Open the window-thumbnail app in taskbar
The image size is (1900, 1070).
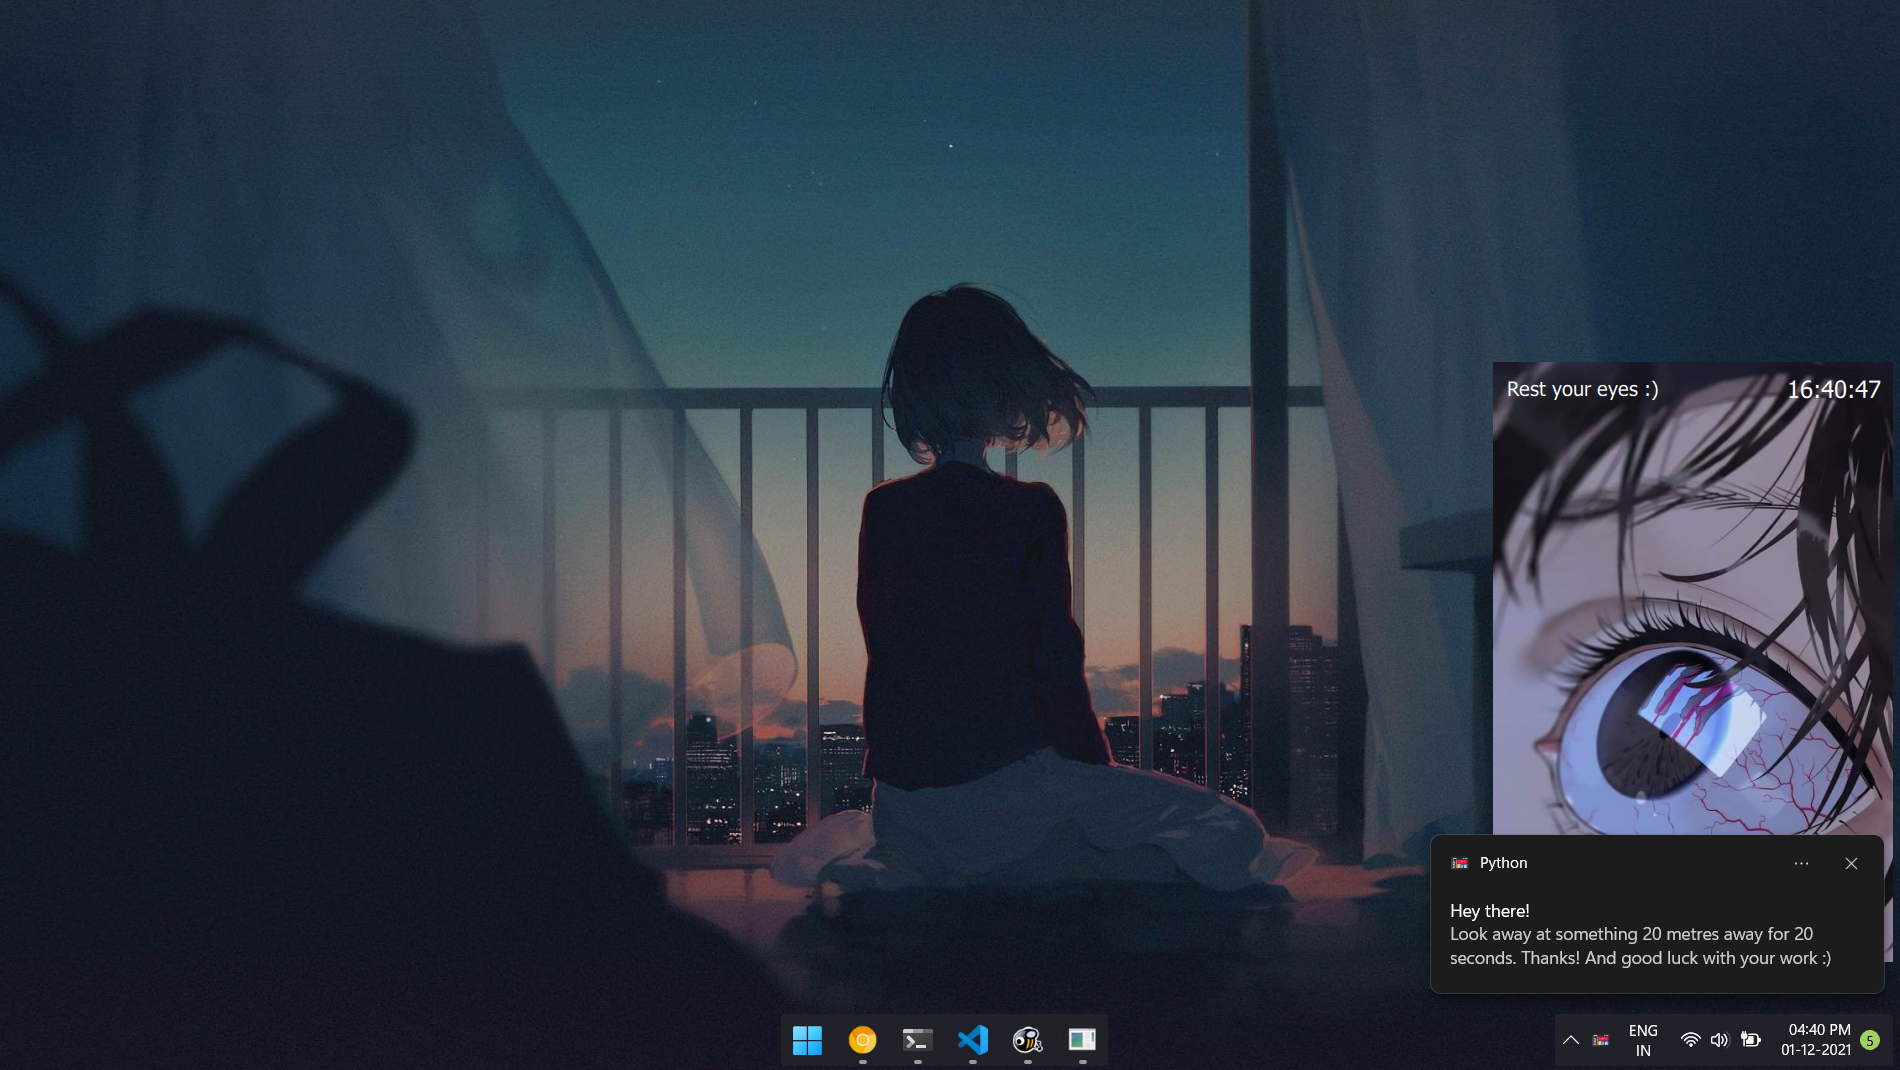pos(1082,1040)
